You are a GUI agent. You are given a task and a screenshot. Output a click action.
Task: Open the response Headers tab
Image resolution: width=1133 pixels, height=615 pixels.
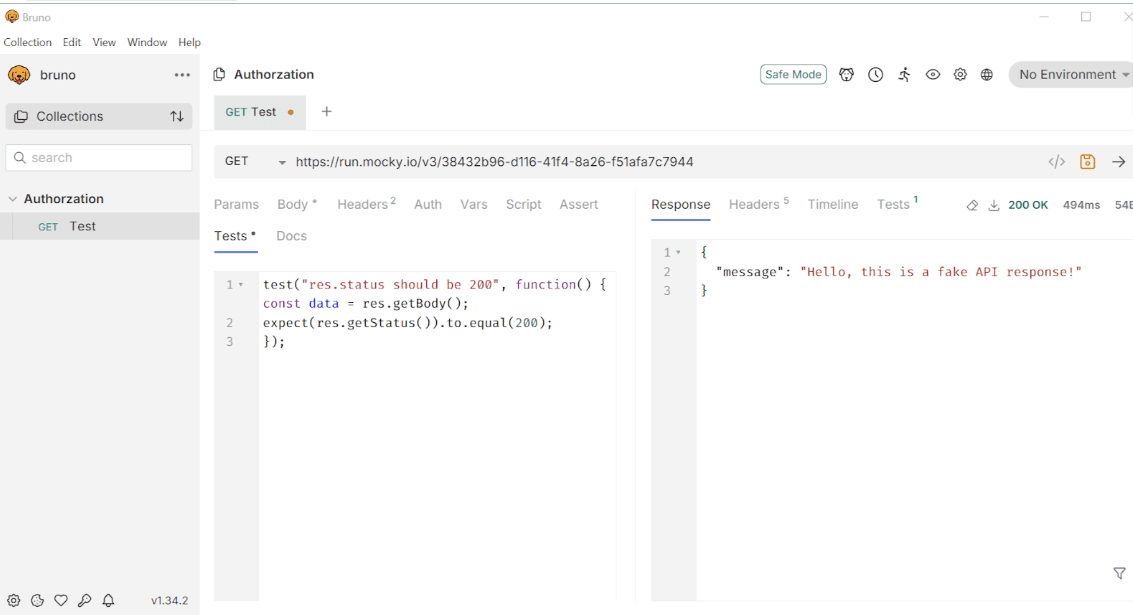[759, 205]
